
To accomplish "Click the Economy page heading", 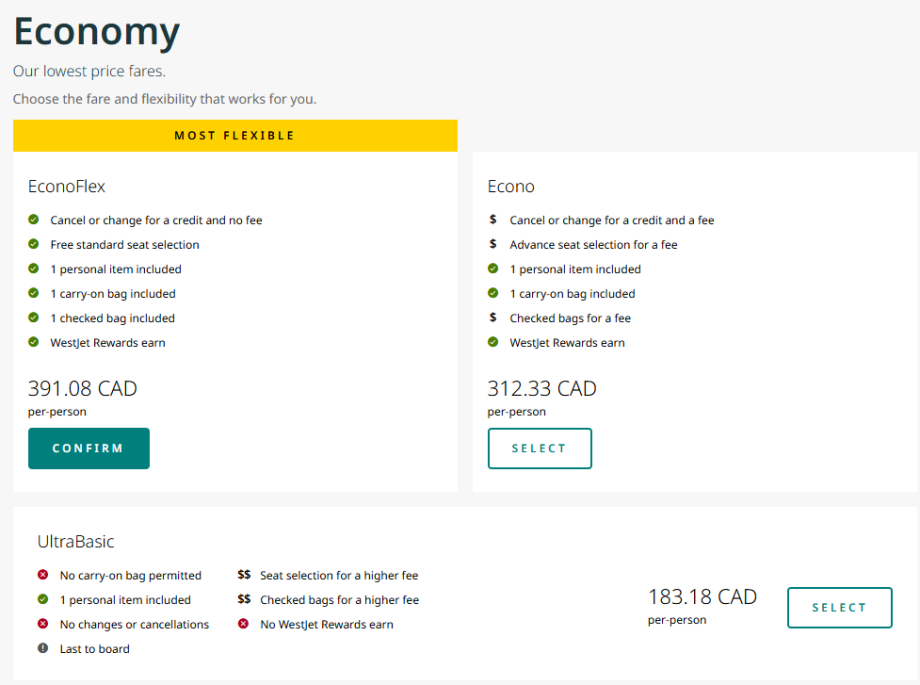I will pyautogui.click(x=97, y=32).
